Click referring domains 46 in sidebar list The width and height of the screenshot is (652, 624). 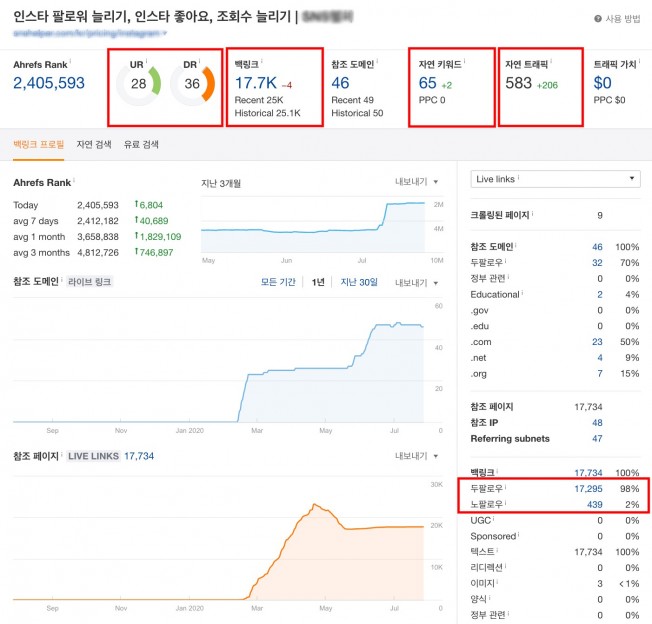click(x=597, y=247)
